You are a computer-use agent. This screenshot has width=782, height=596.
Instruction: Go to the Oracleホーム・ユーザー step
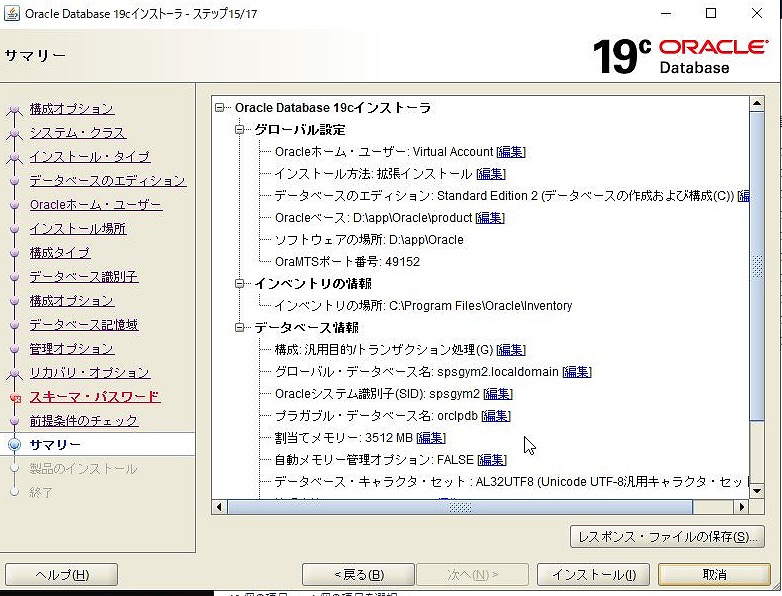(x=96, y=204)
